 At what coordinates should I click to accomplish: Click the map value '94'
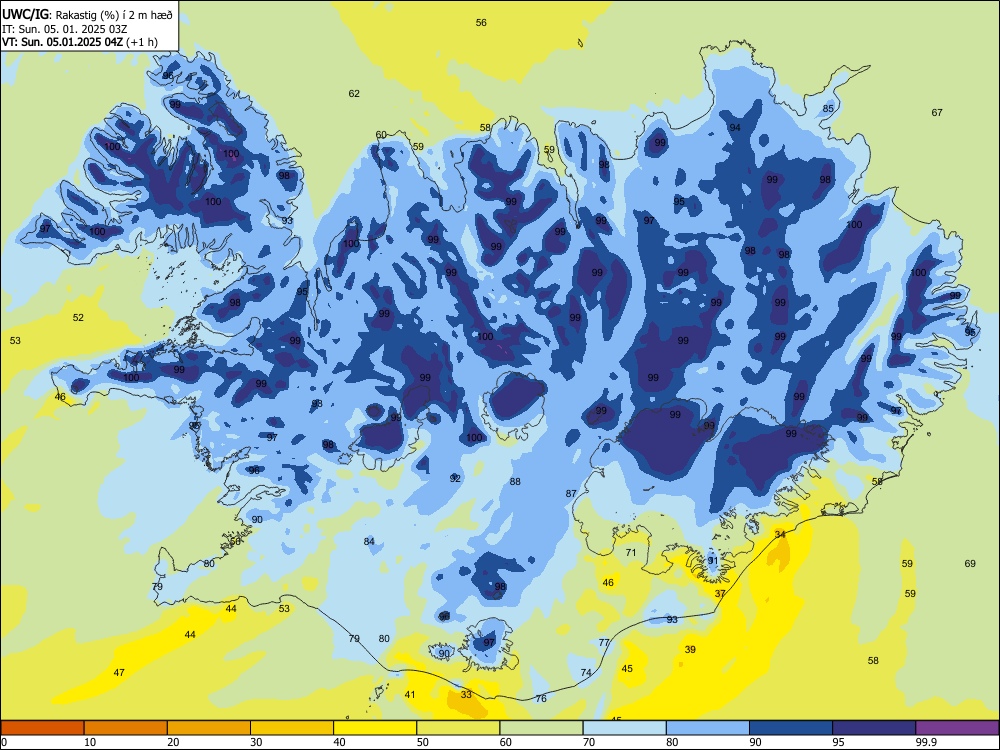735,128
